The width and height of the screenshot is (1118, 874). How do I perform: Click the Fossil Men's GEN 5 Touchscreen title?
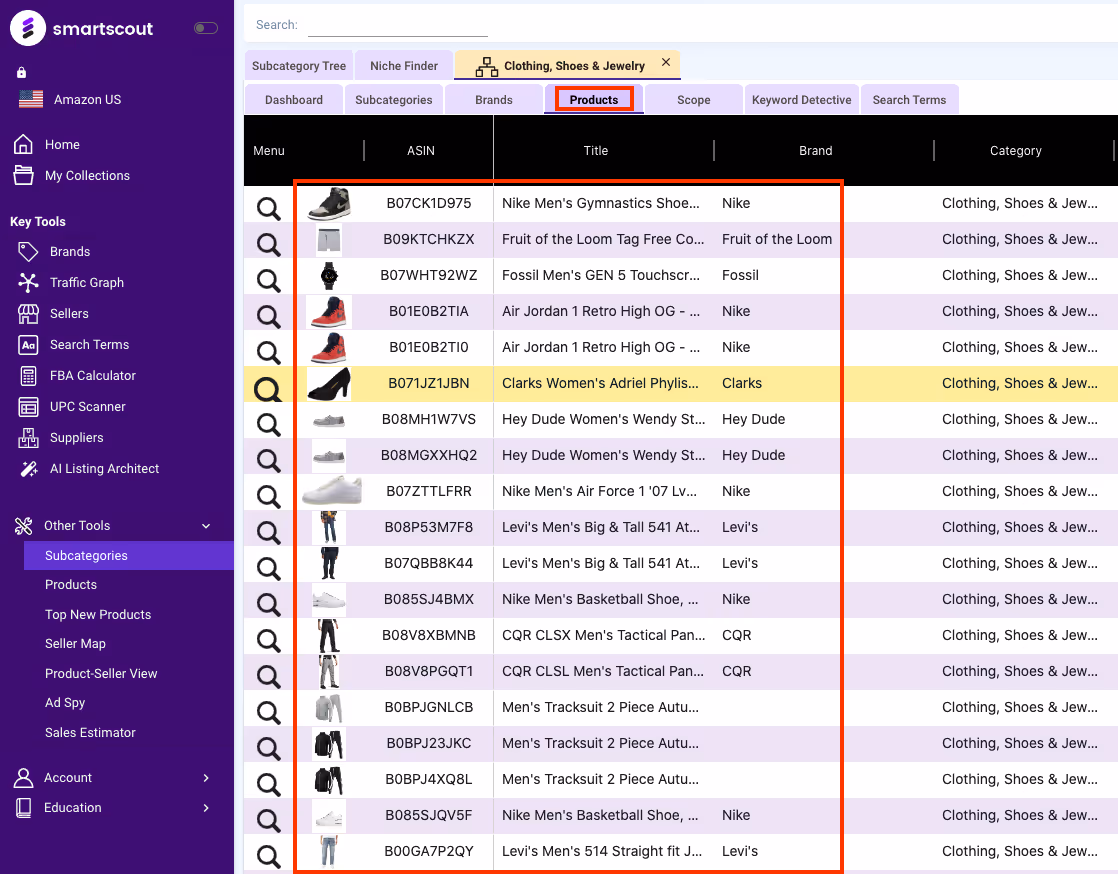(x=600, y=275)
